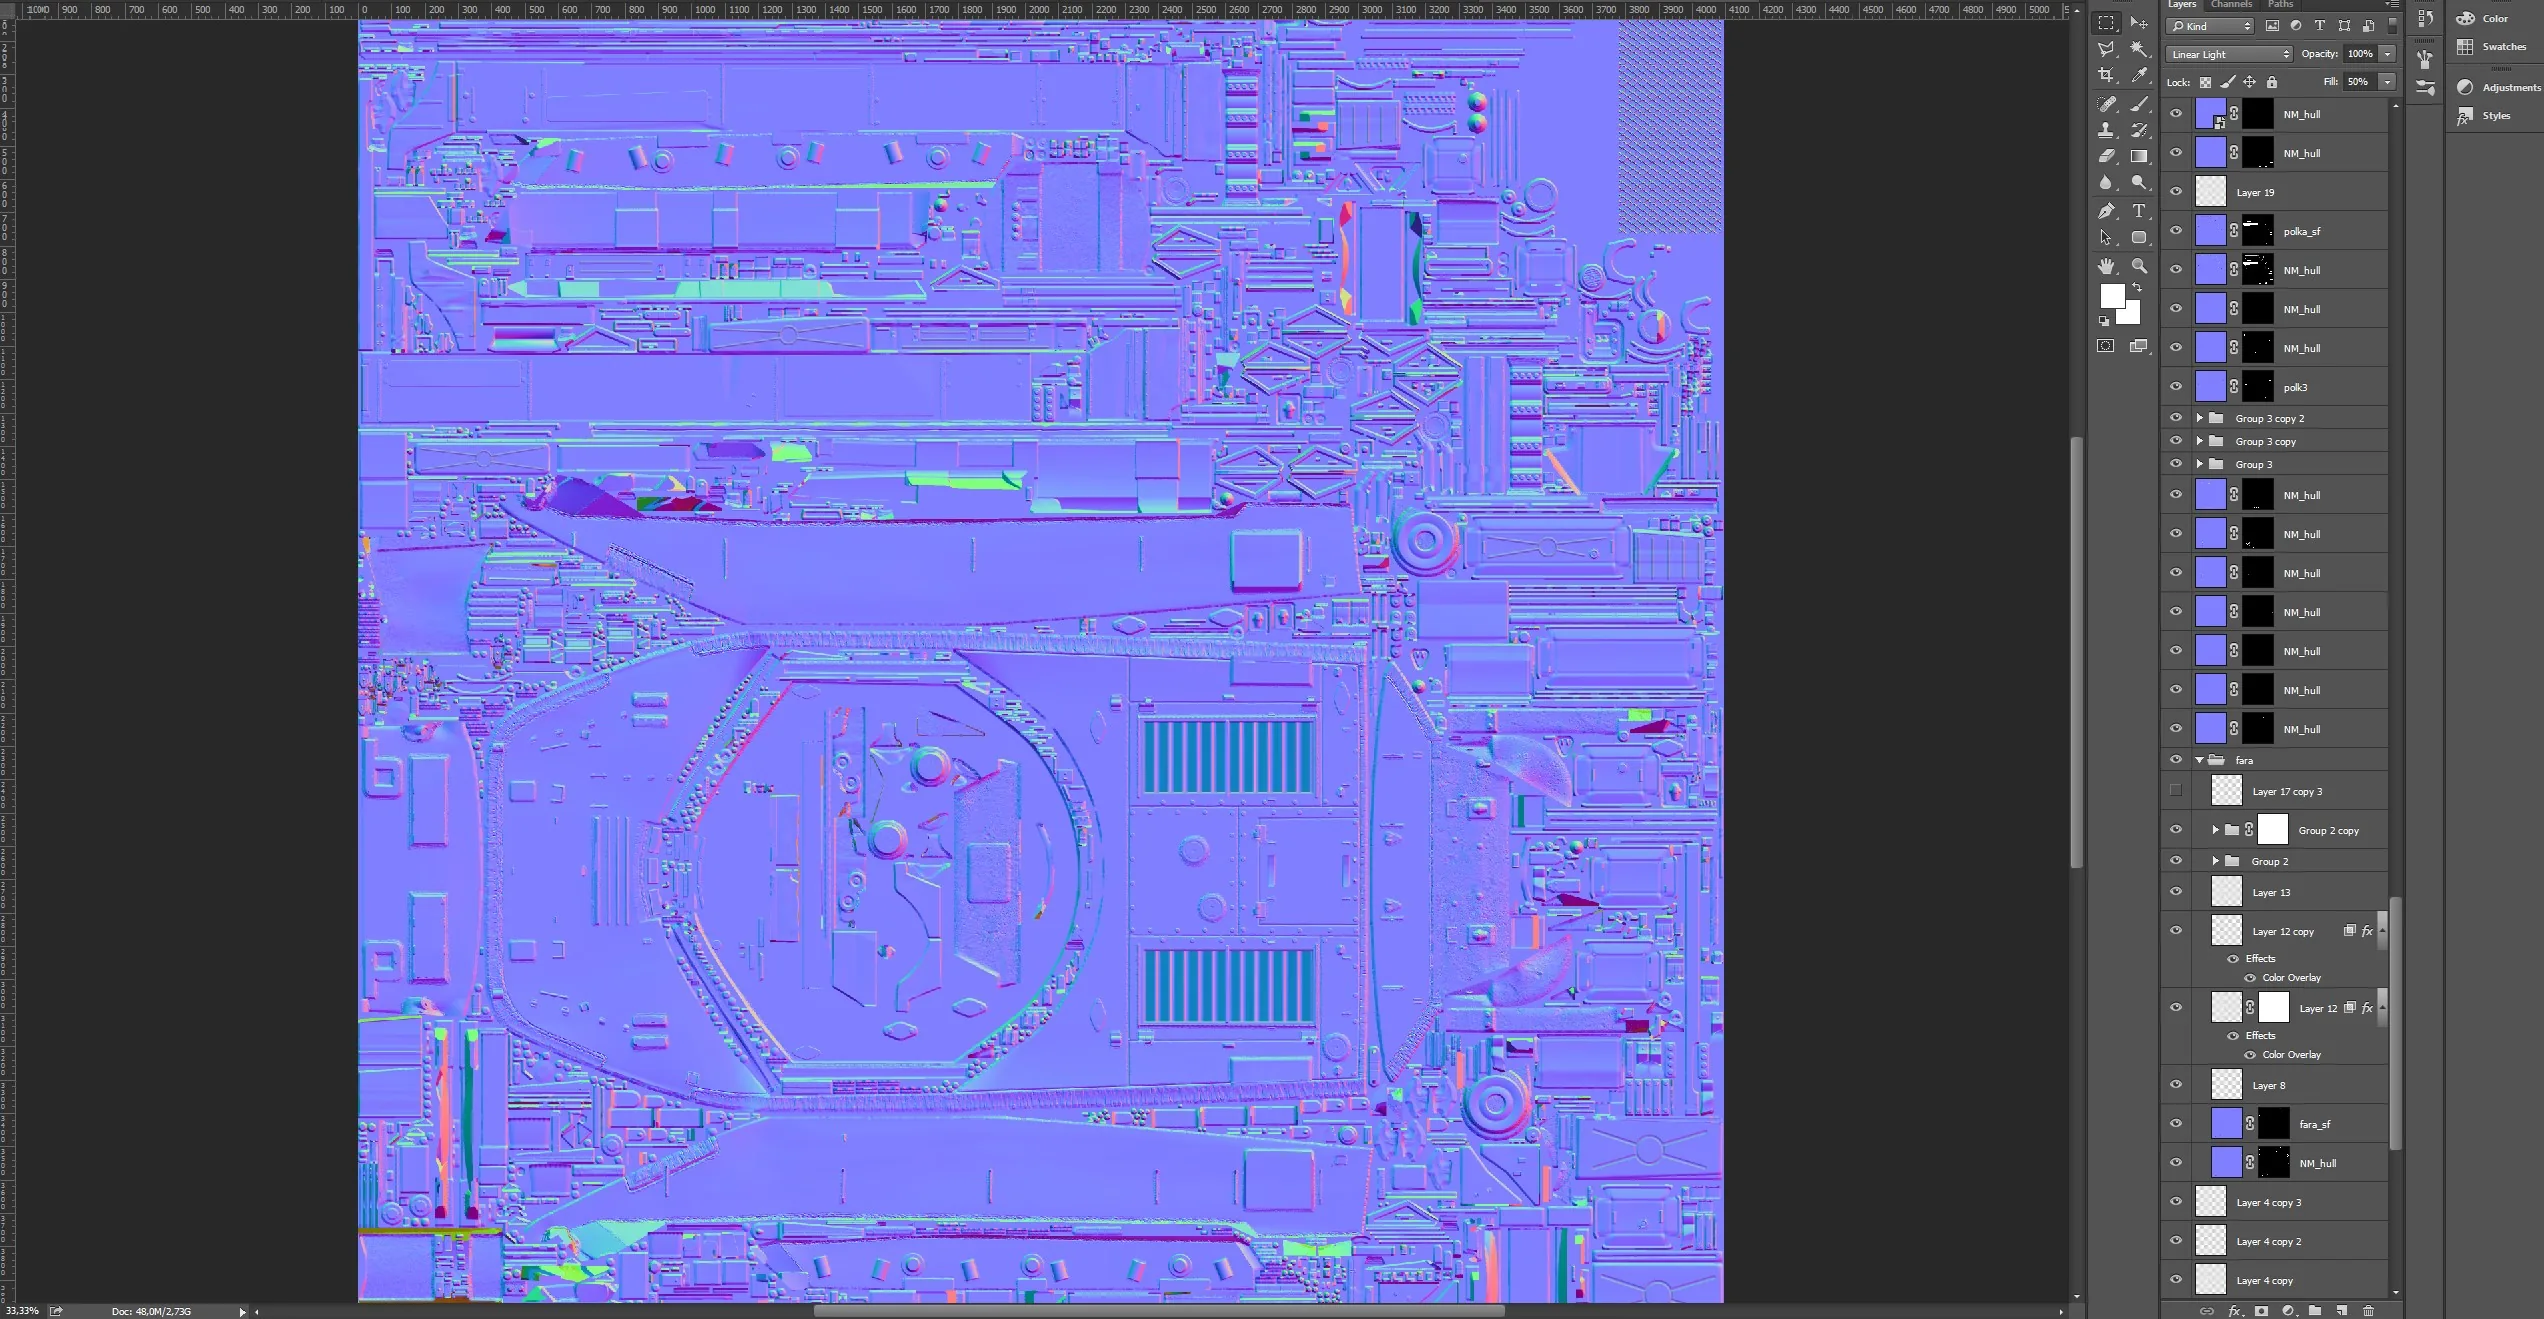Image resolution: width=2544 pixels, height=1319 pixels.
Task: Select the Dodge tool
Action: (x=2139, y=182)
